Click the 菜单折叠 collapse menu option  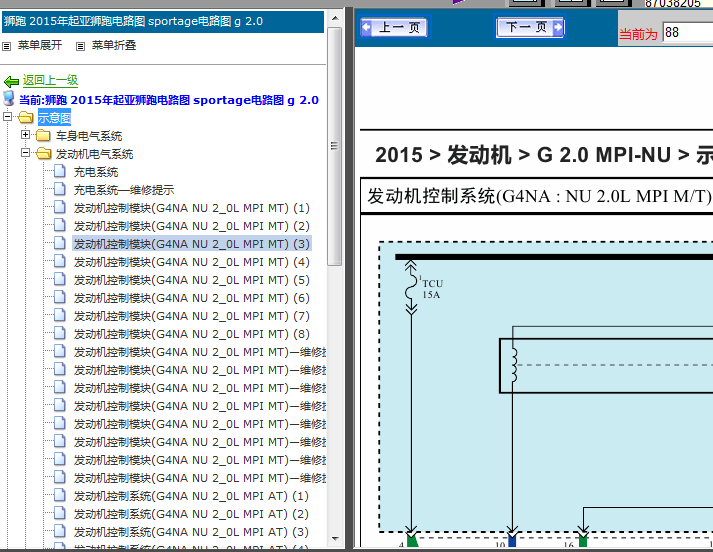coord(114,45)
